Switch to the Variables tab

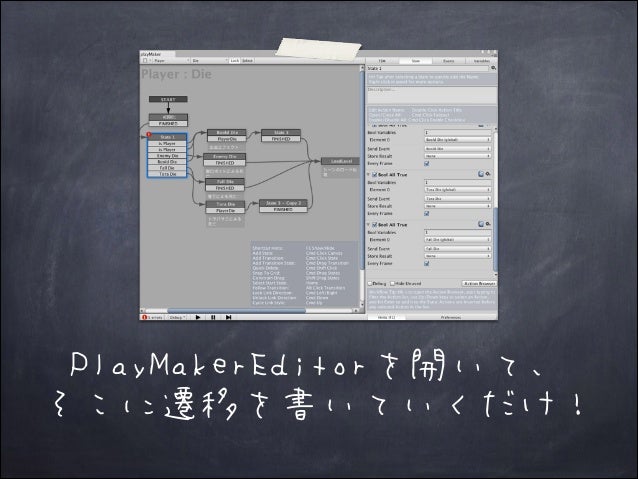tap(481, 61)
